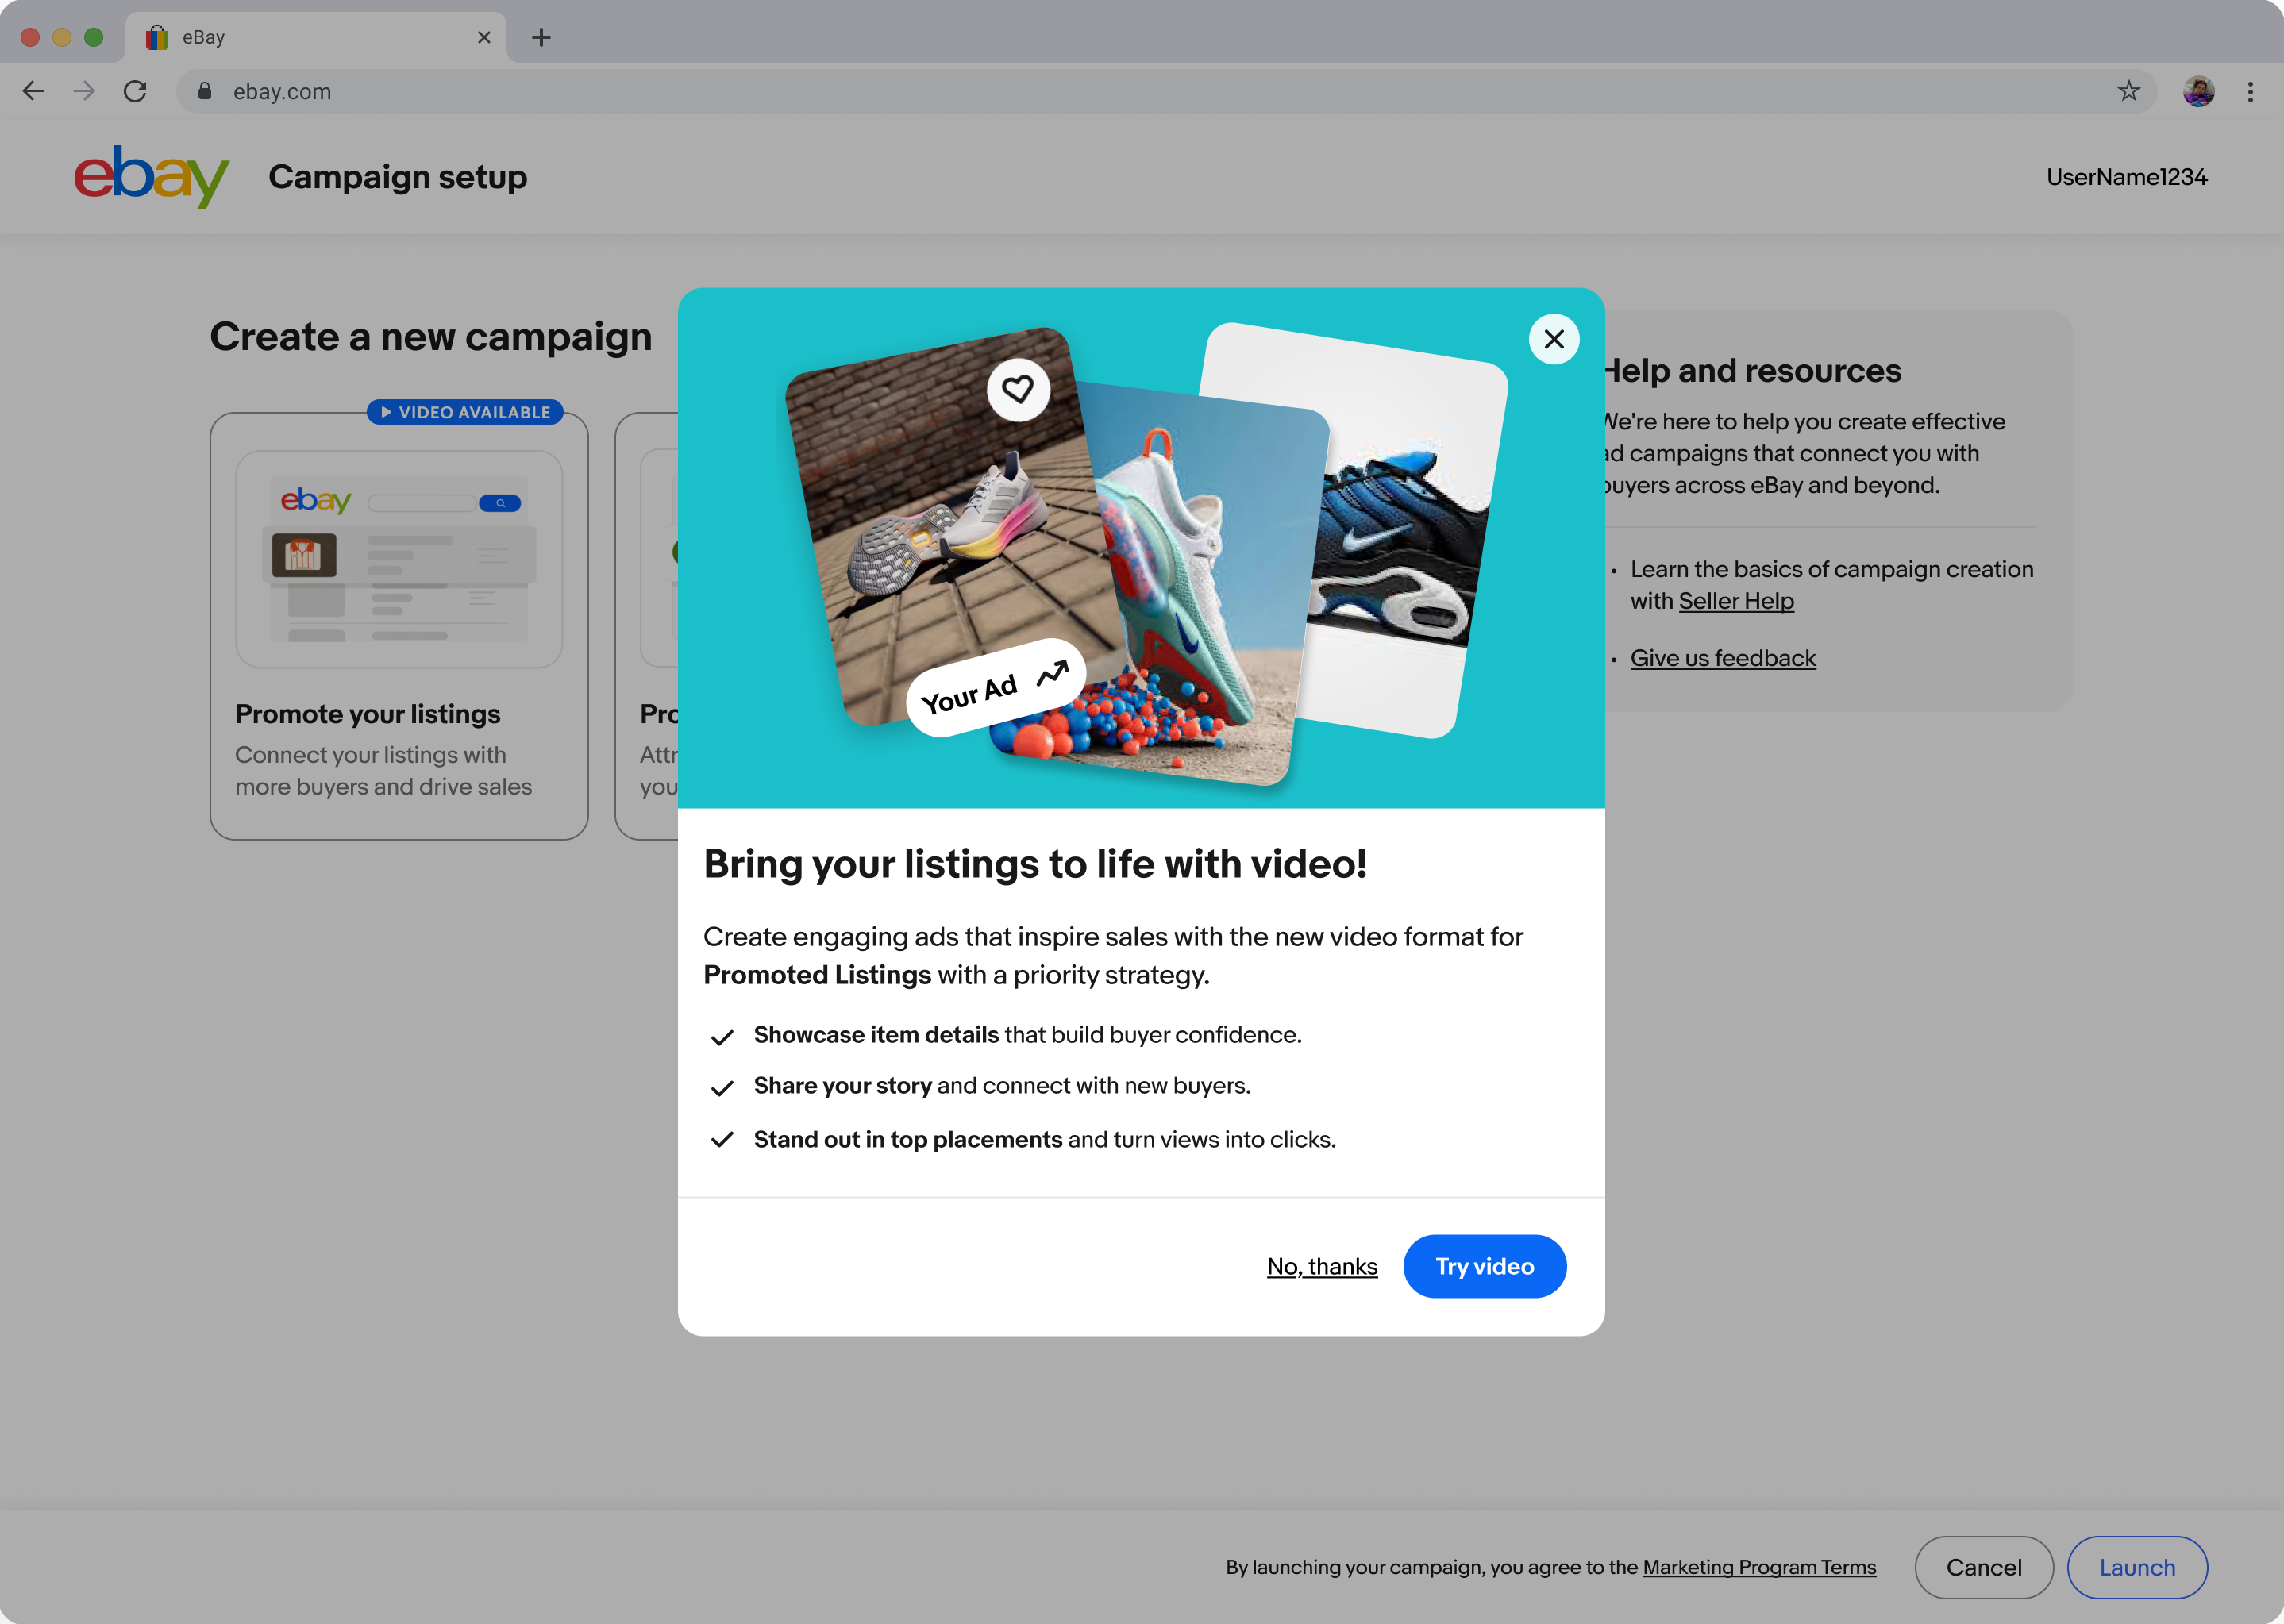Click the 'Bring your listings to life' heading
Screen dimensions: 2284x1624
coord(1034,864)
